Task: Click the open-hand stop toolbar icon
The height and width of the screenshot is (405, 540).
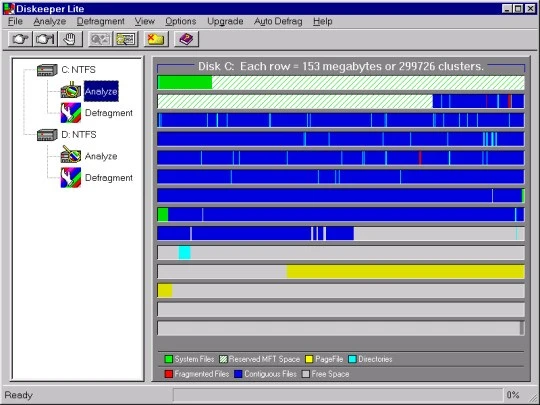Action: click(70, 39)
